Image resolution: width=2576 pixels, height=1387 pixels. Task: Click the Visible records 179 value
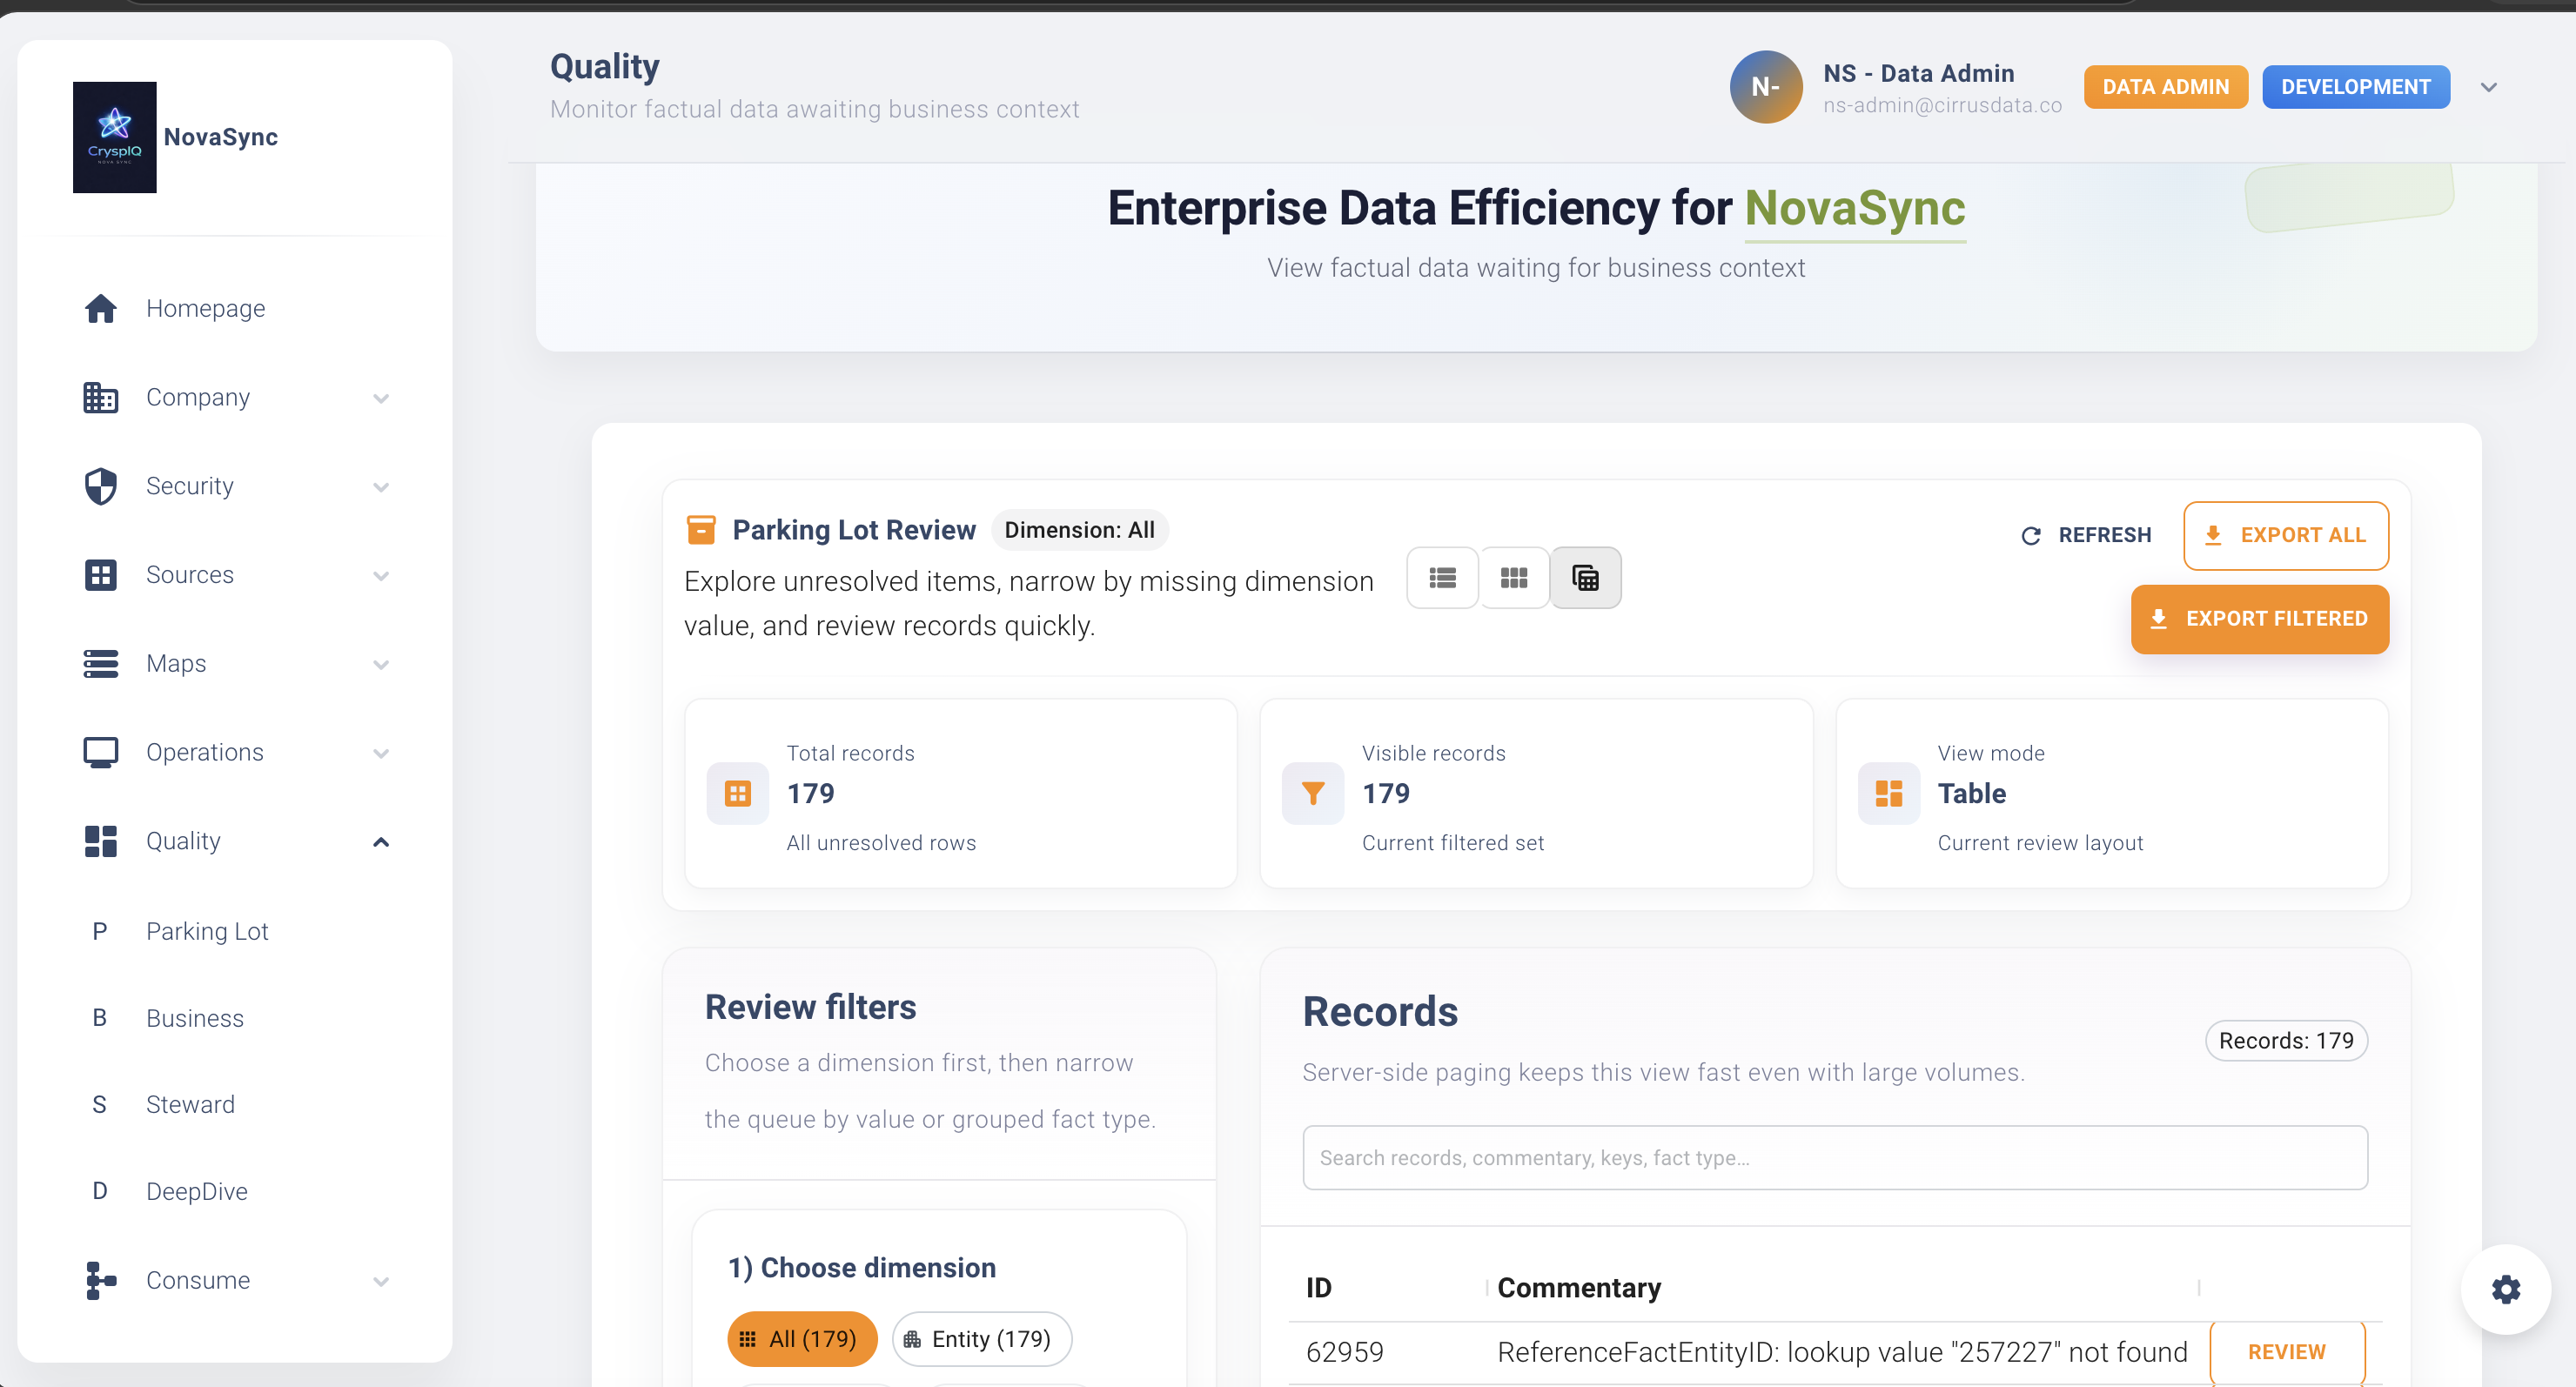click(1386, 794)
